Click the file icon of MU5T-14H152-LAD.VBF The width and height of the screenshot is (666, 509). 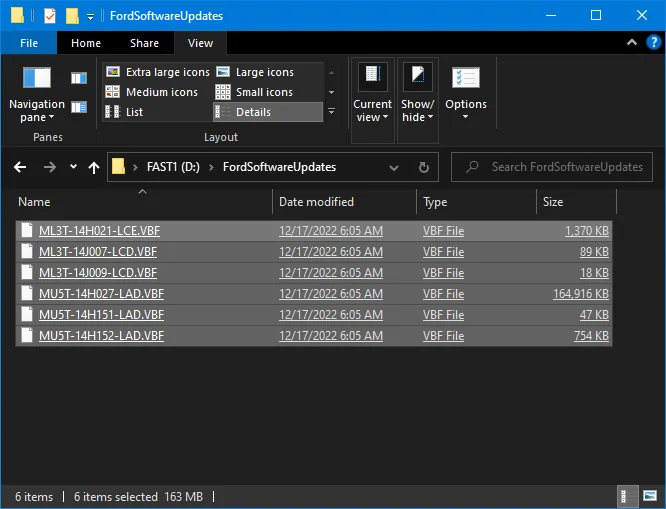tap(28, 336)
